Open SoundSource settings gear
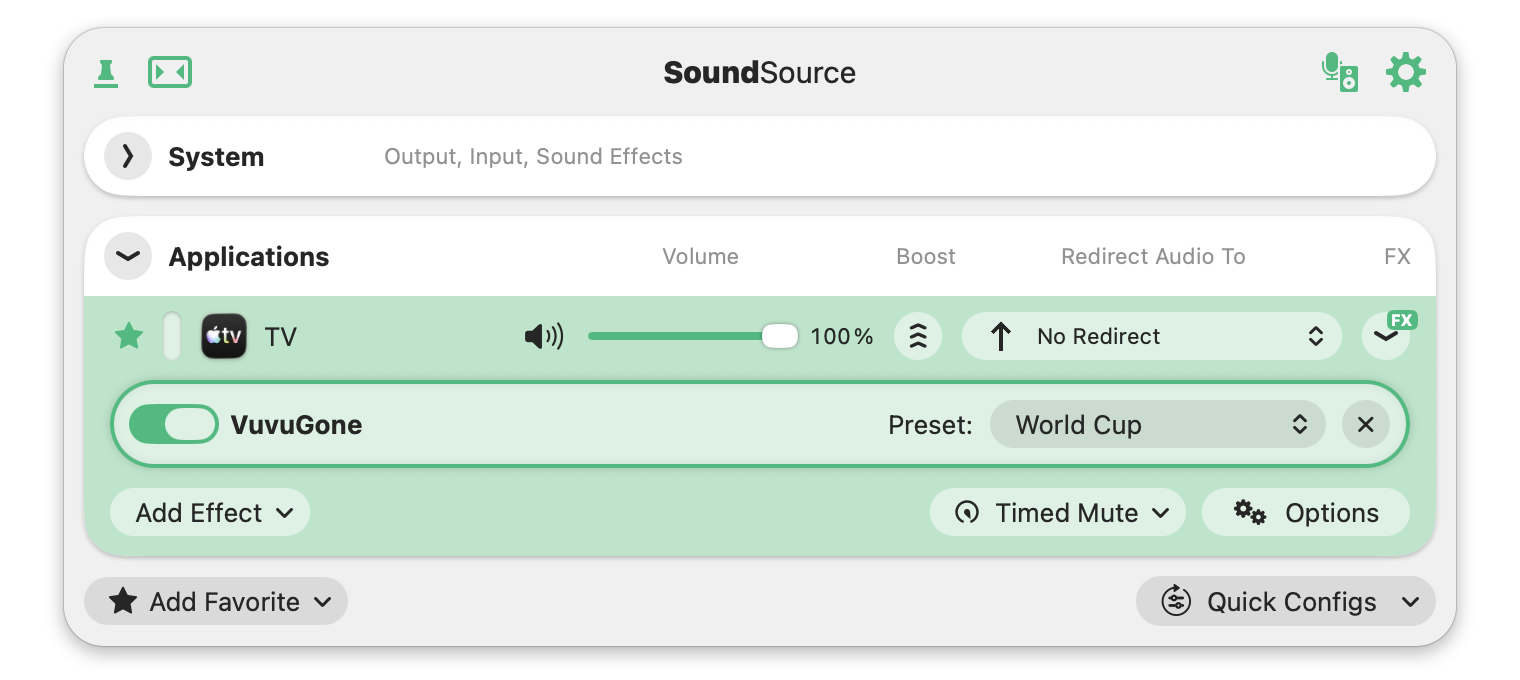This screenshot has width=1520, height=680. click(1406, 73)
